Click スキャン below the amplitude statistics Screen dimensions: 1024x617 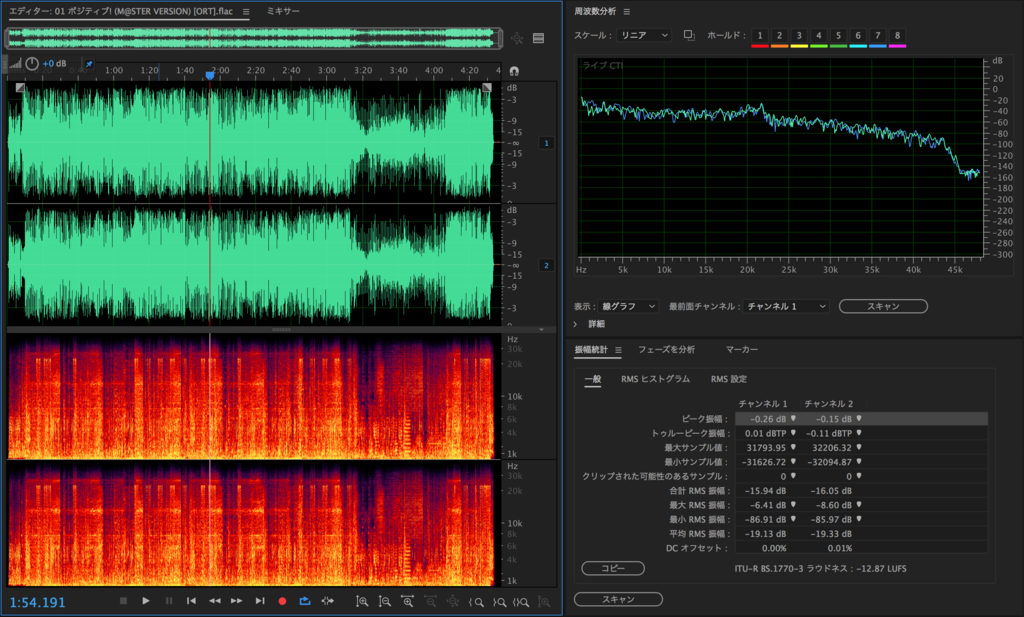click(618, 599)
